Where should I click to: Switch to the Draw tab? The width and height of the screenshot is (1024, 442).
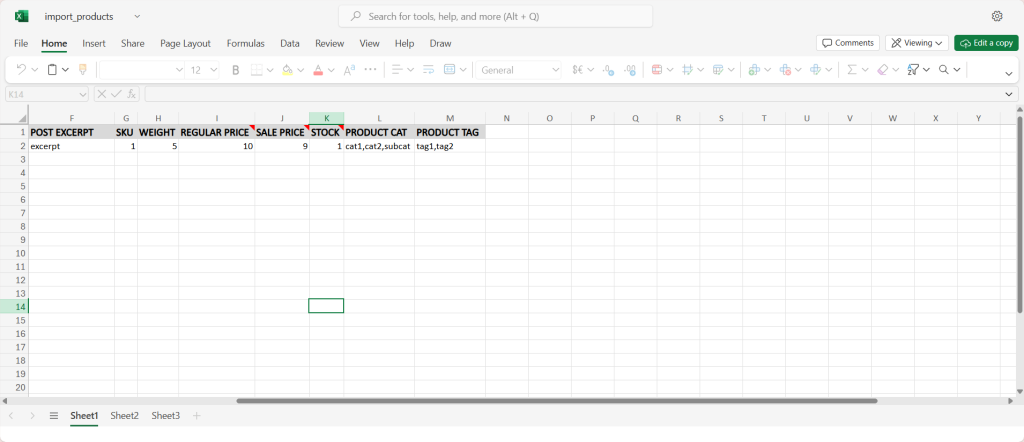(440, 43)
